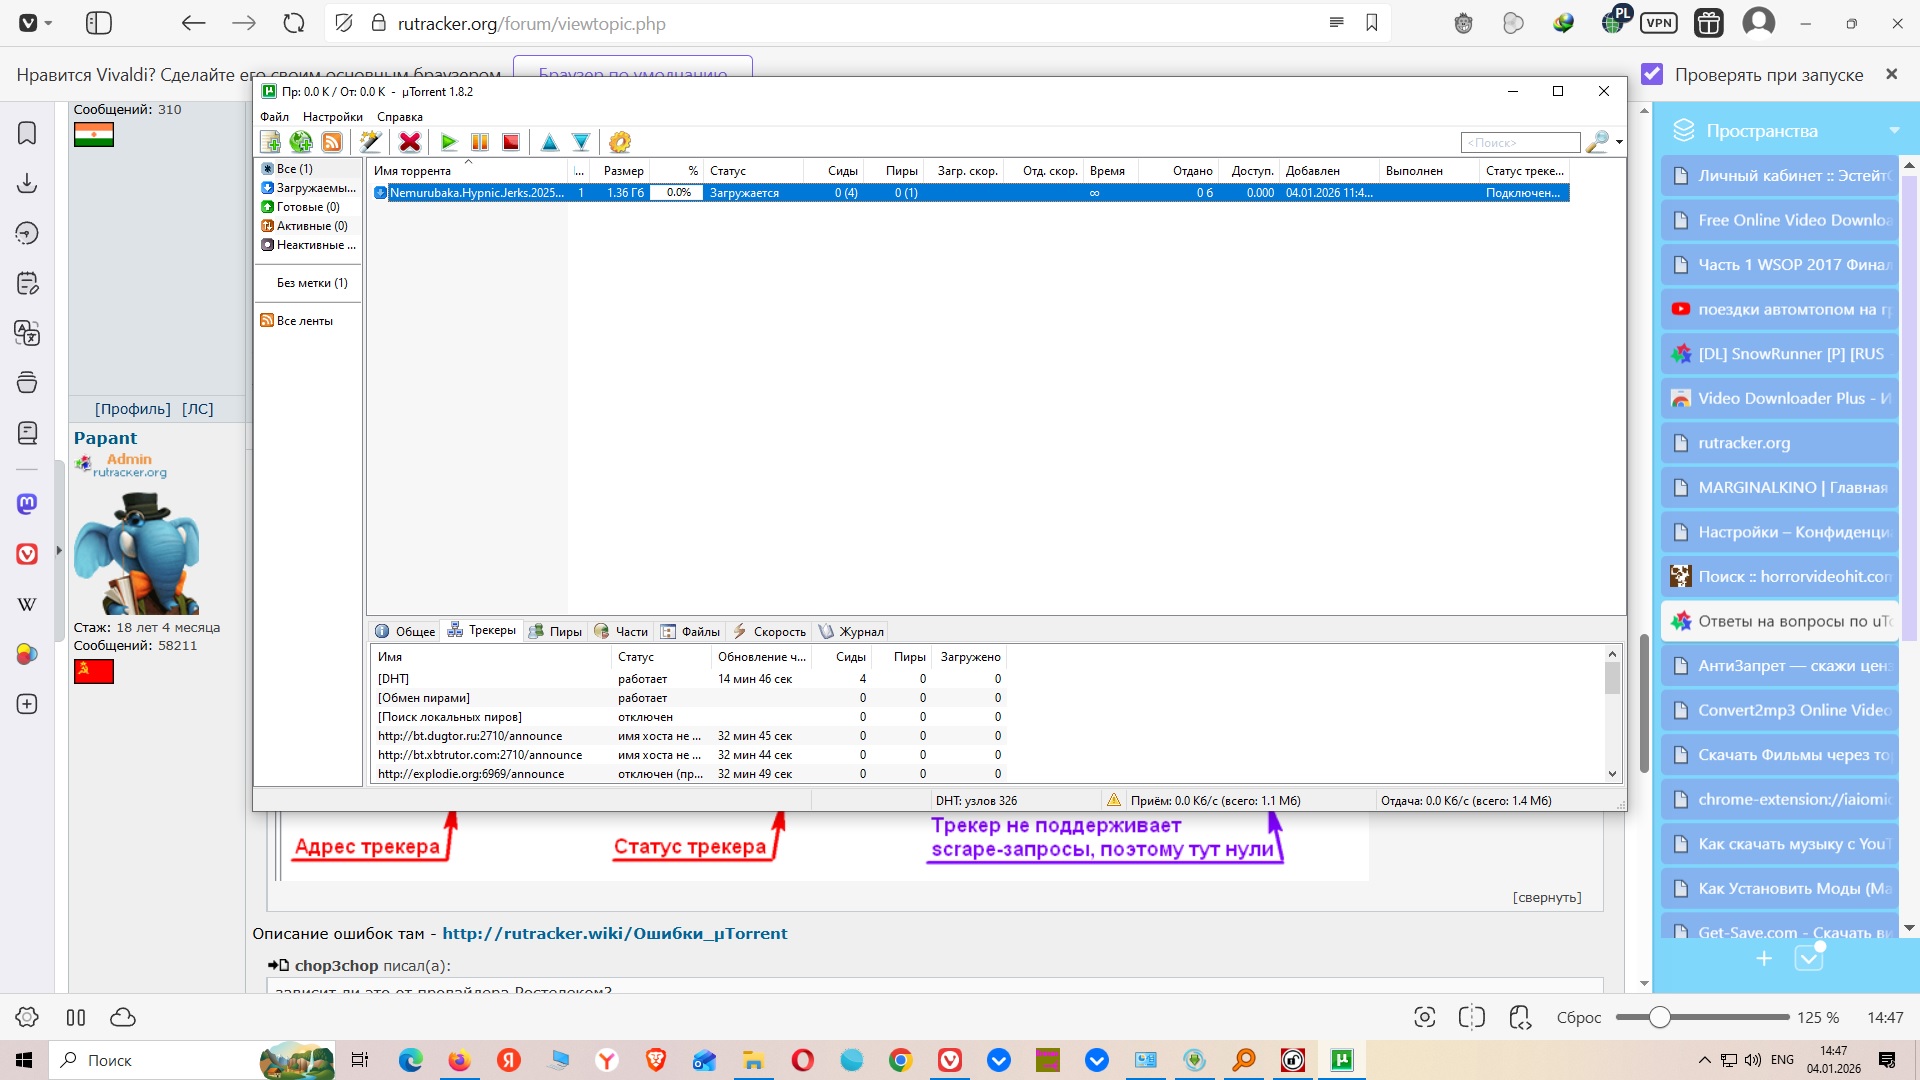
Task: Expand the Пространства workspaces dropdown
Action: point(1894,131)
